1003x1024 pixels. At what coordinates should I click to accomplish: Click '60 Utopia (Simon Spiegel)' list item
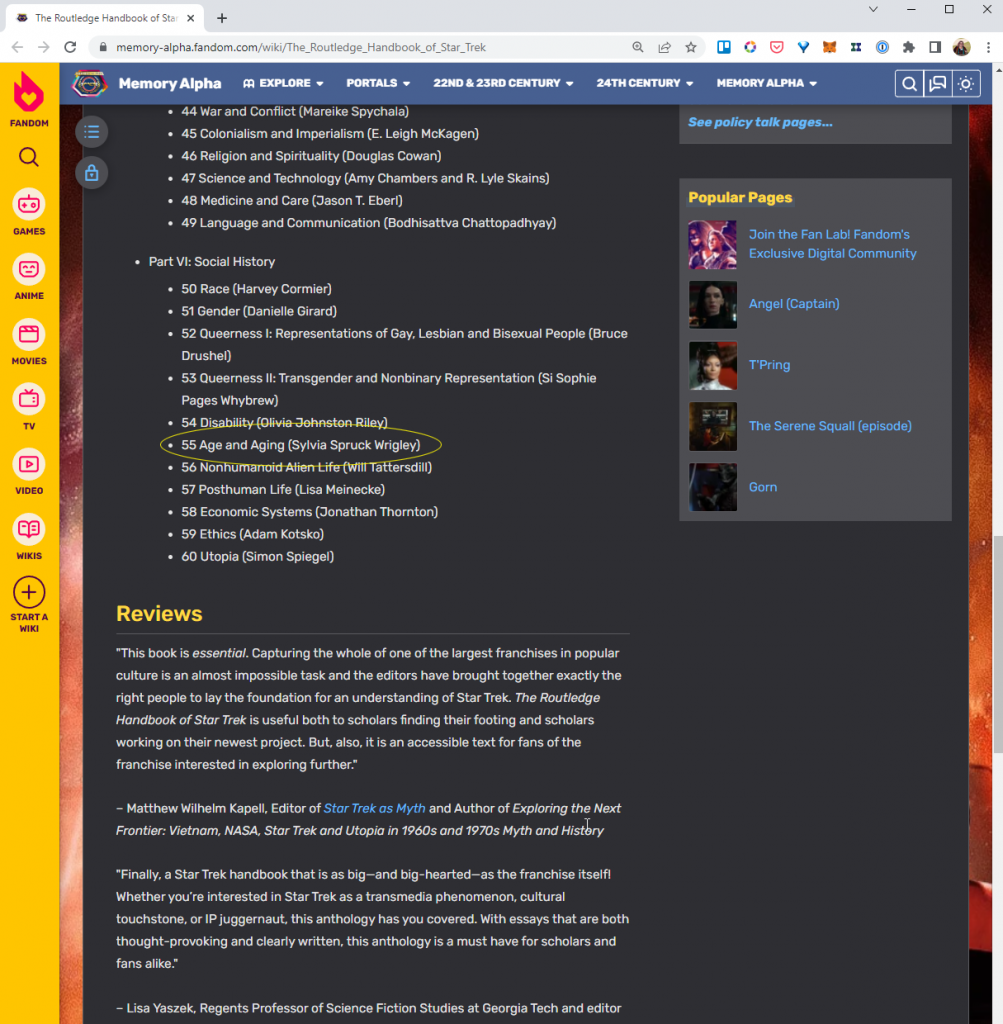[x=257, y=557]
